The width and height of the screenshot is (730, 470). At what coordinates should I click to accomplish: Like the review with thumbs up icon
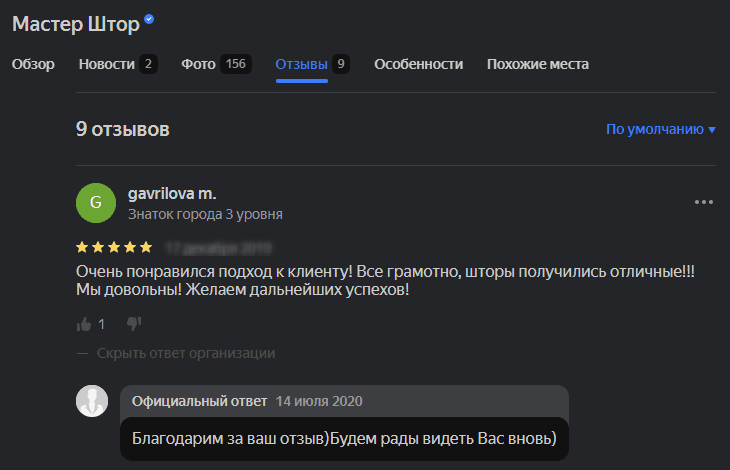coord(84,324)
